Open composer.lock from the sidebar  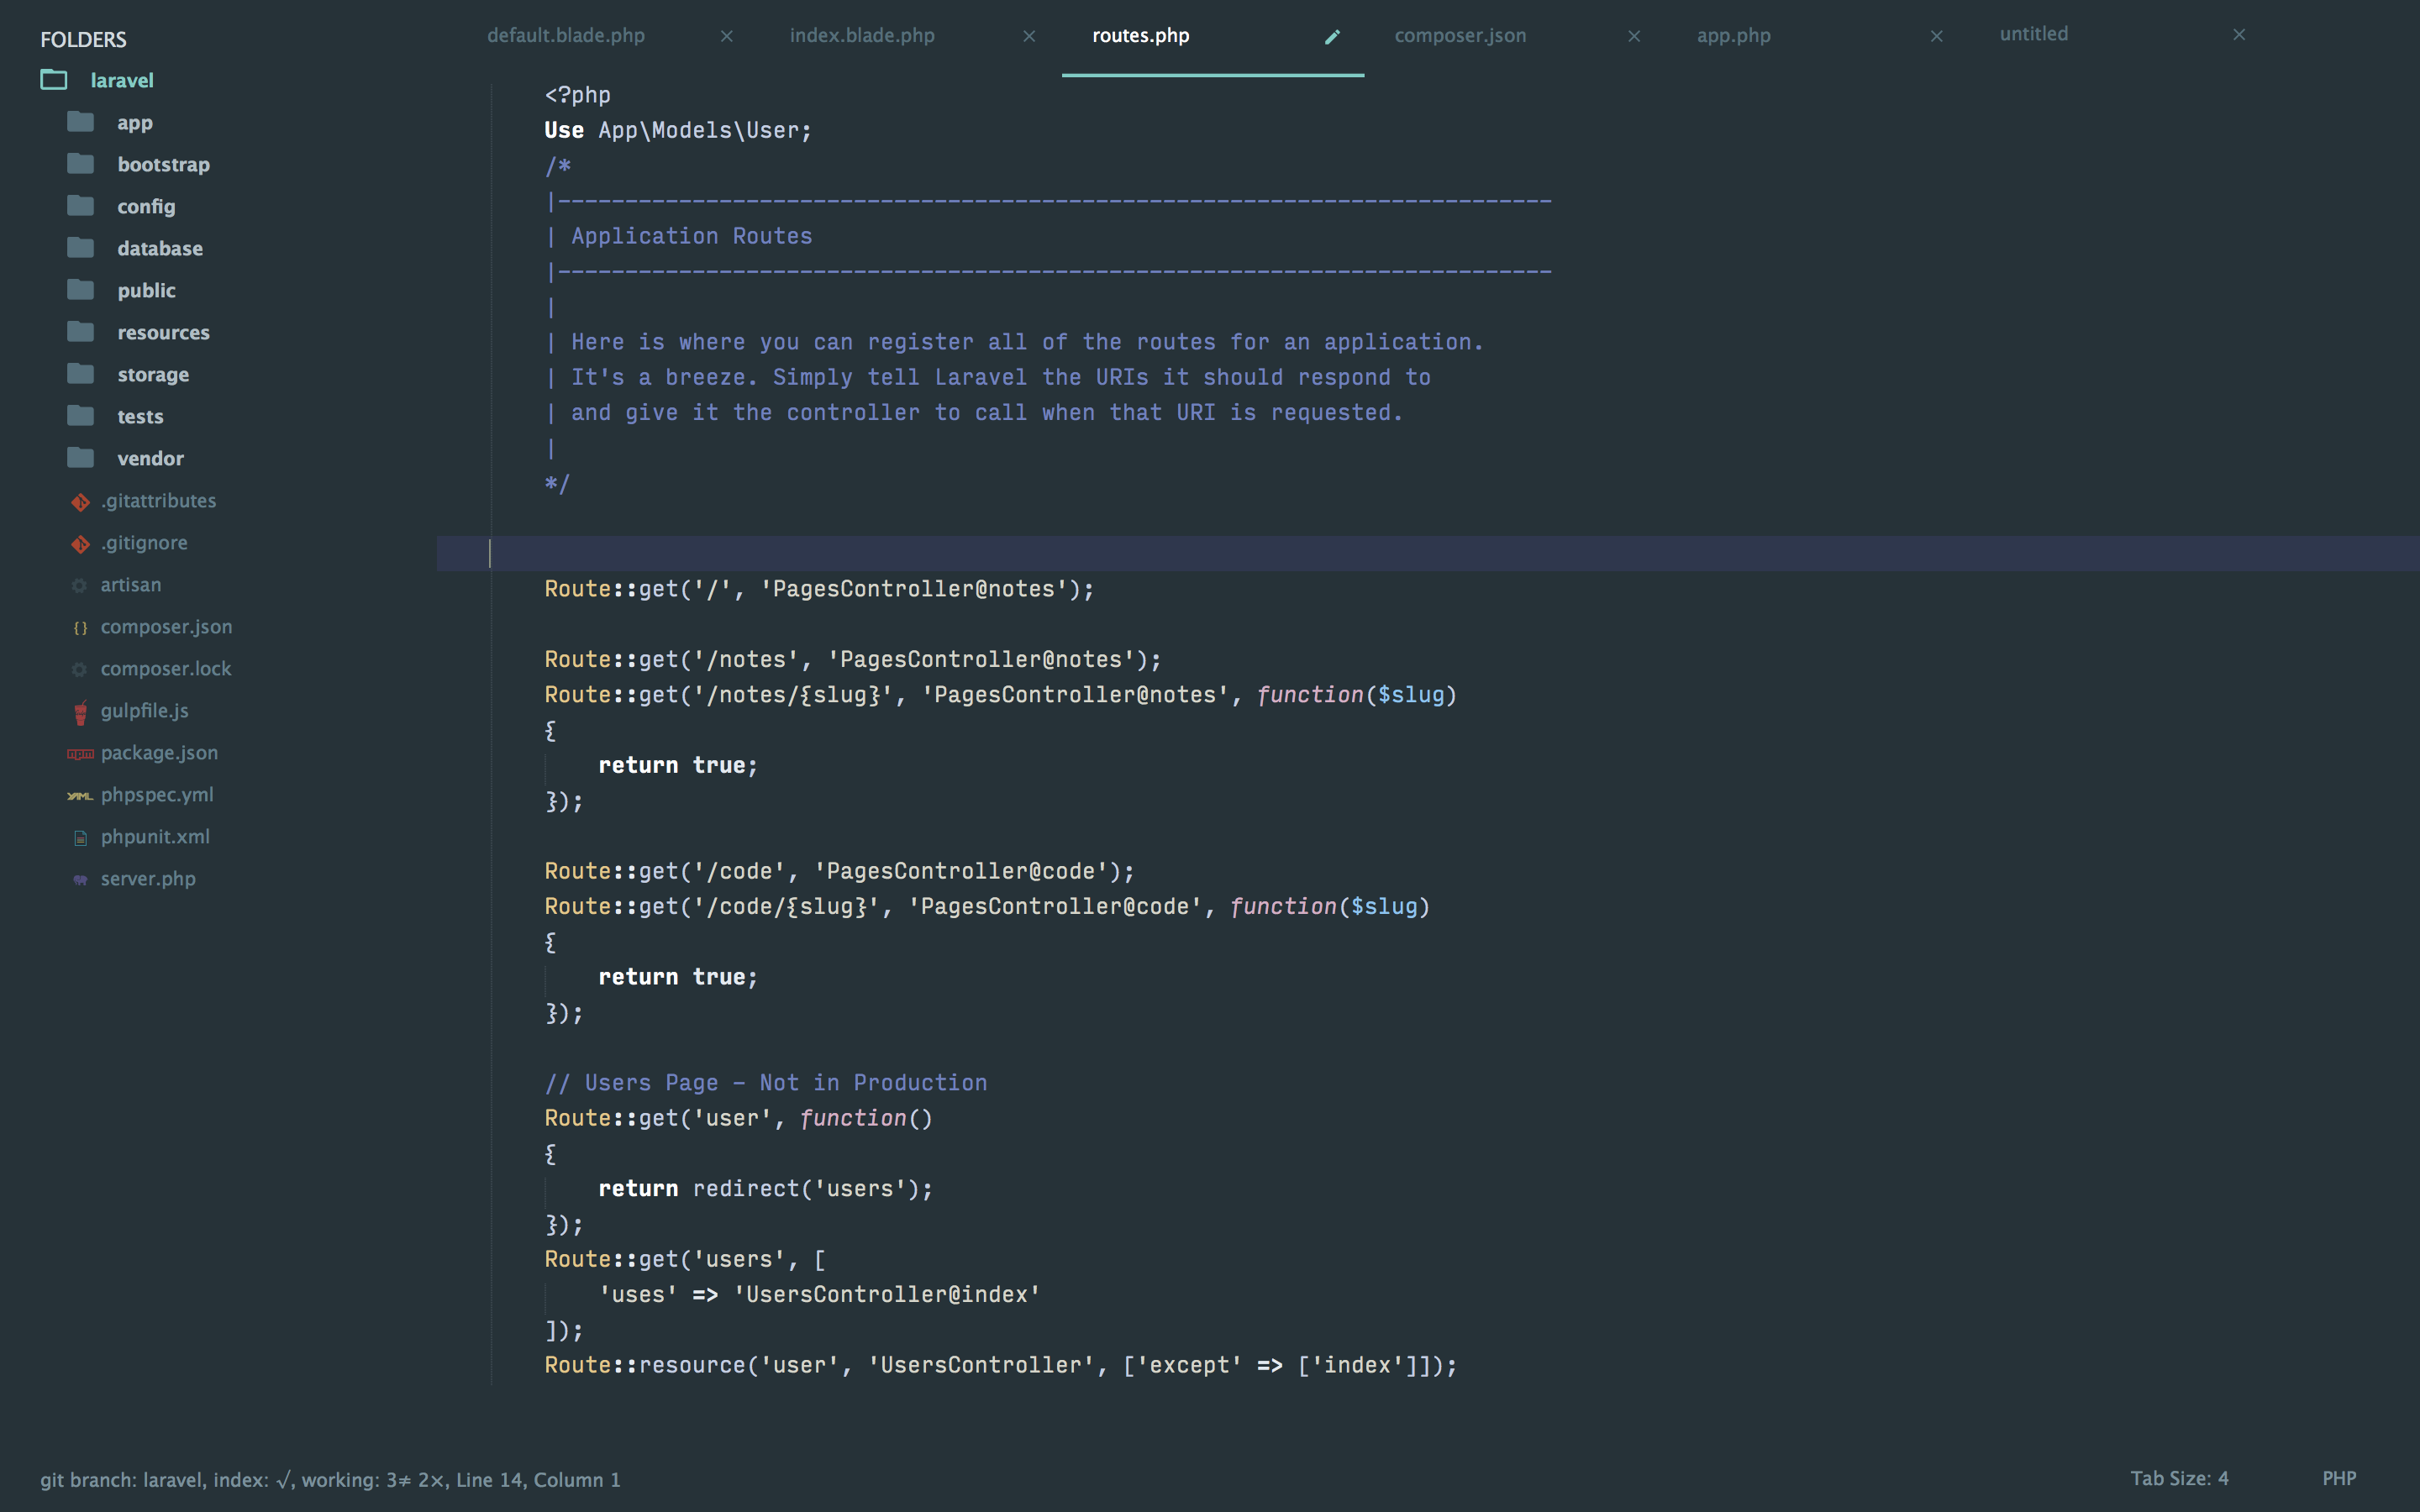pos(166,669)
